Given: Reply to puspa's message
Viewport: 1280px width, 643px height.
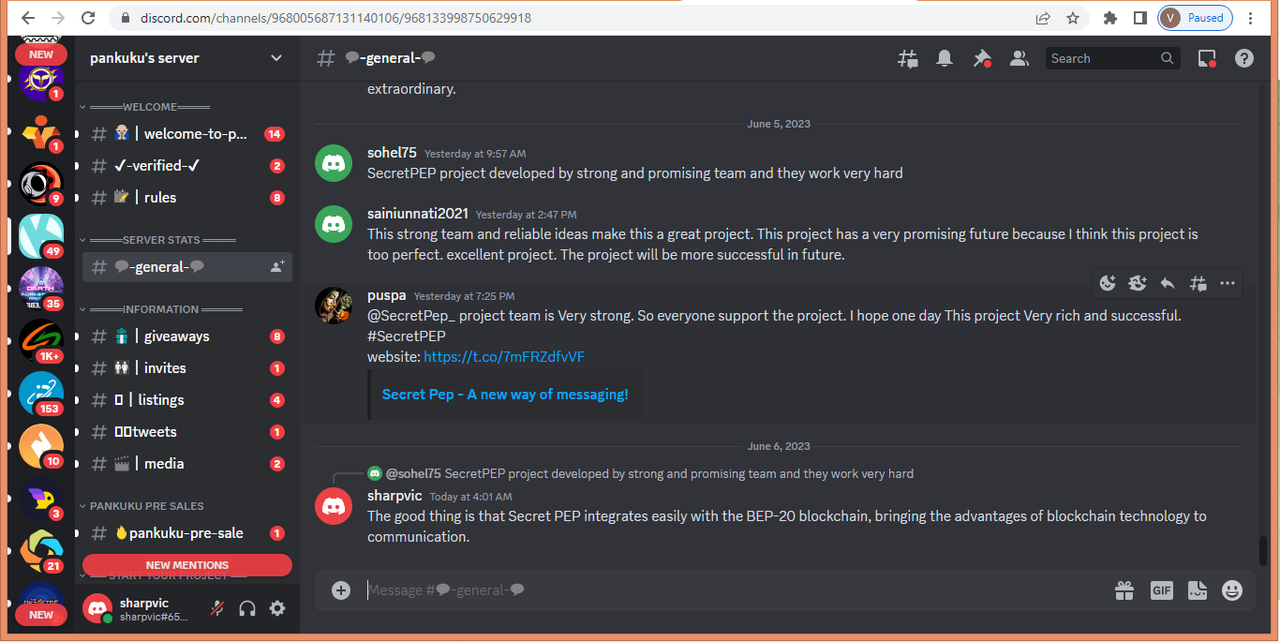Looking at the screenshot, I should pos(1167,283).
